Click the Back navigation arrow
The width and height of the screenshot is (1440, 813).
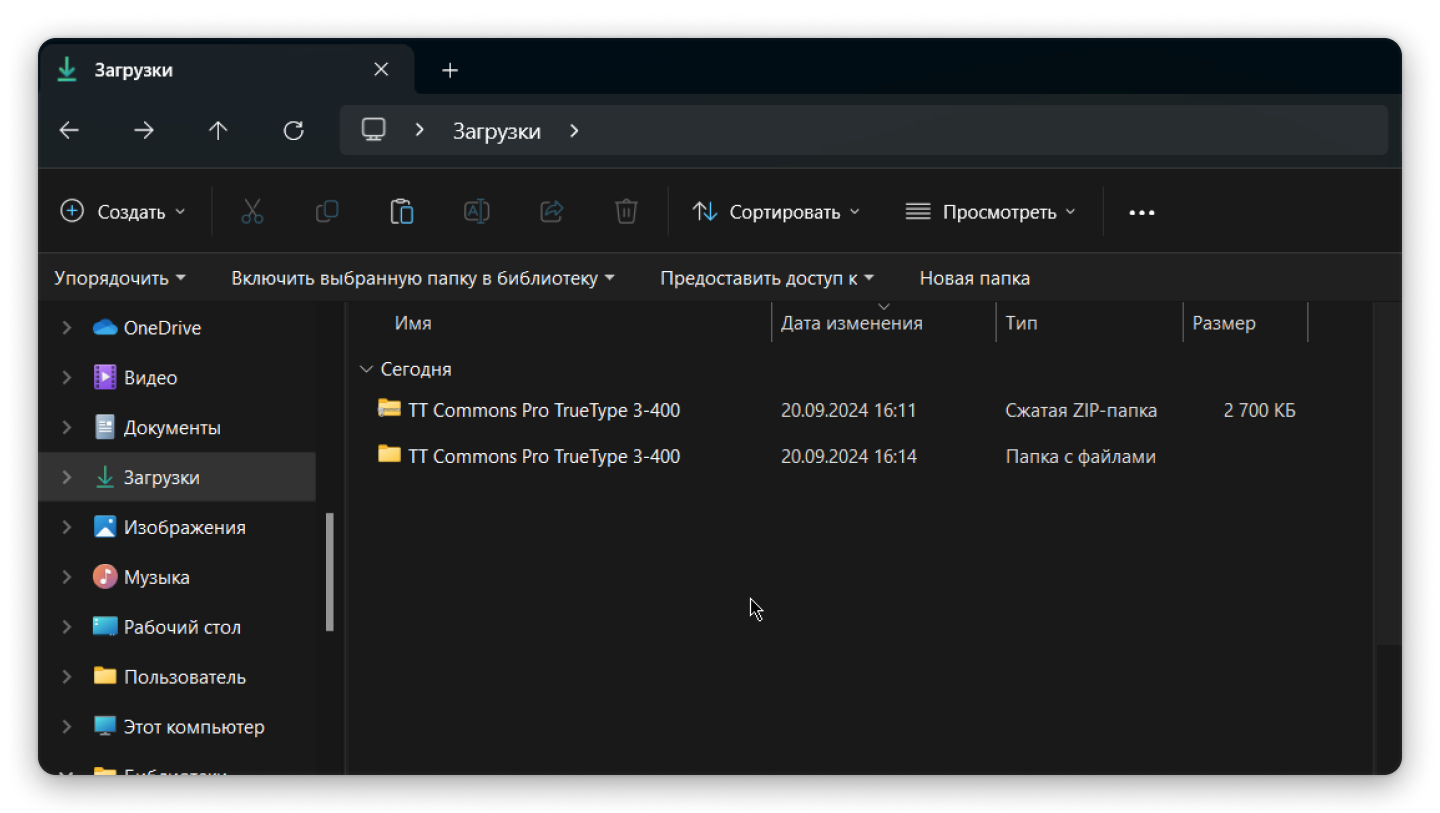(69, 131)
